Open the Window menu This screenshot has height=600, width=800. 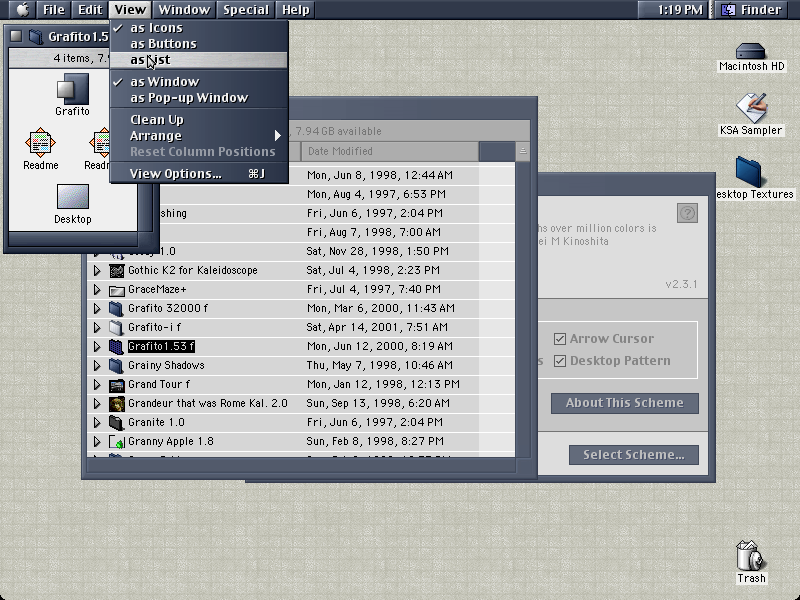coord(184,9)
